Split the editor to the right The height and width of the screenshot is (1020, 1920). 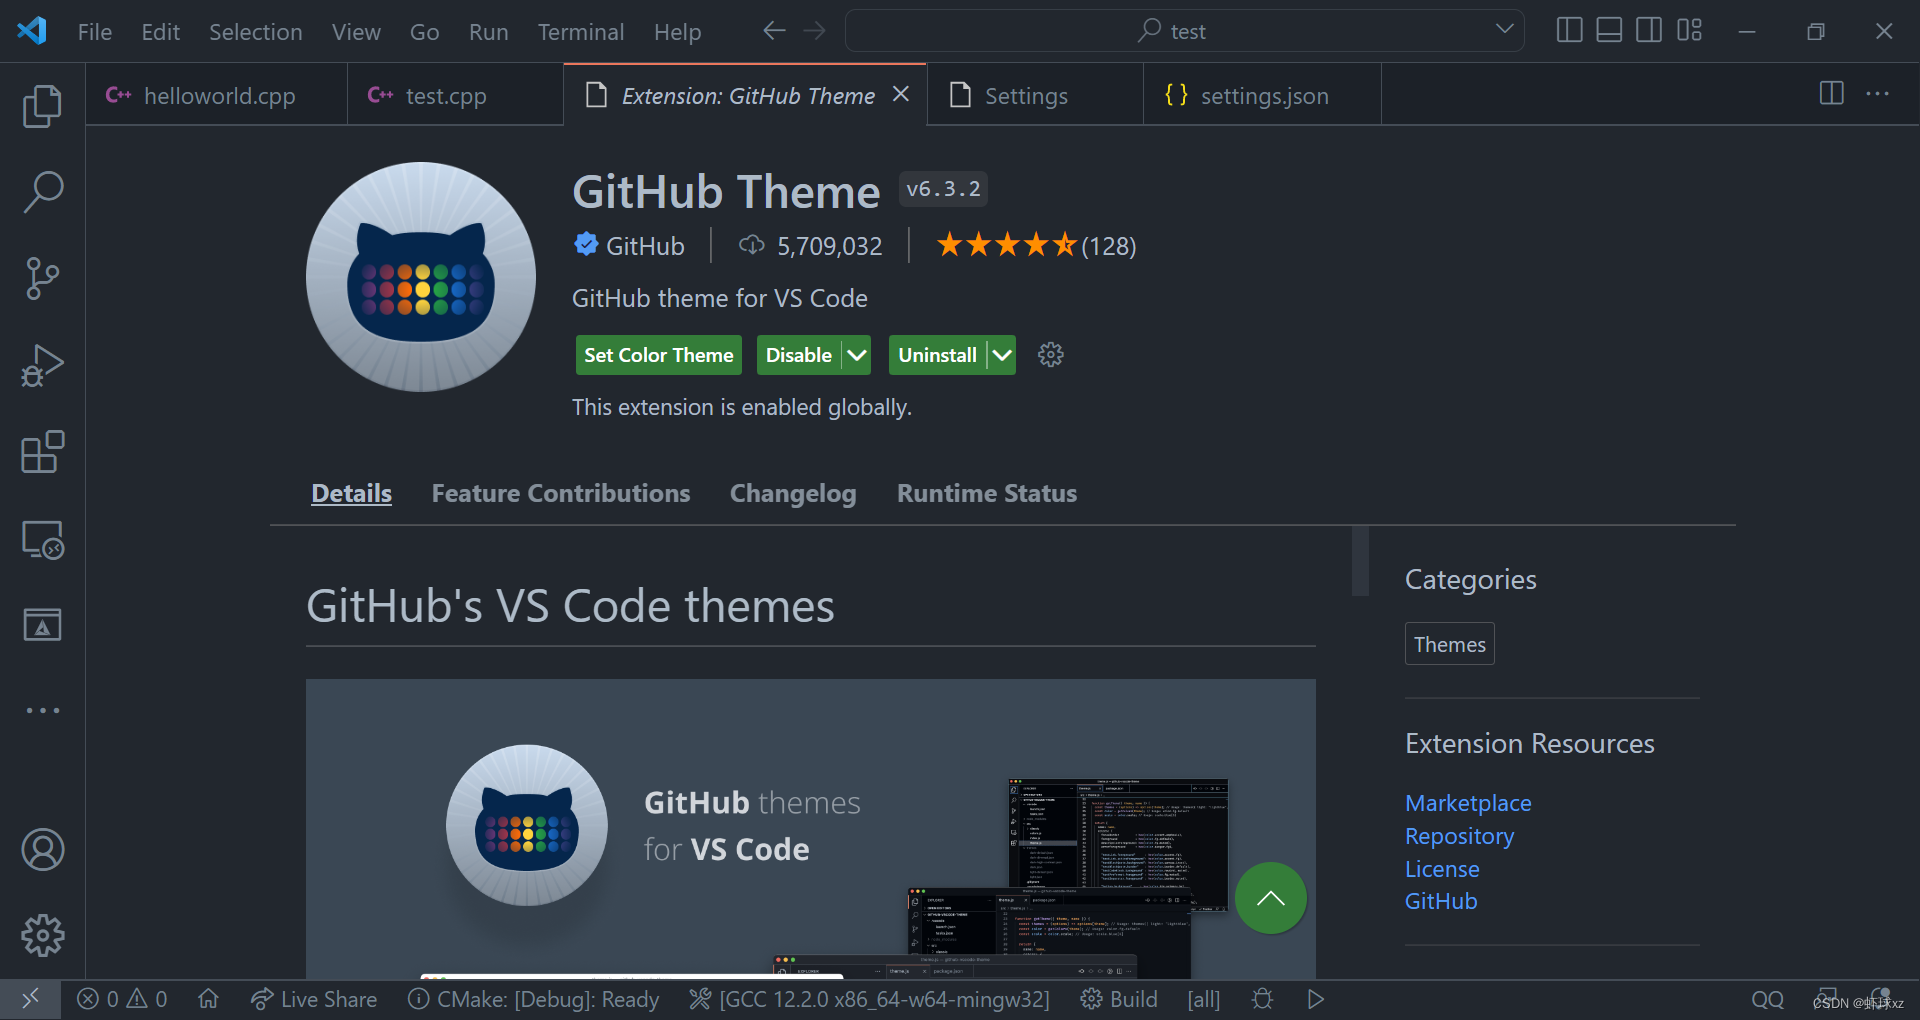click(x=1831, y=94)
